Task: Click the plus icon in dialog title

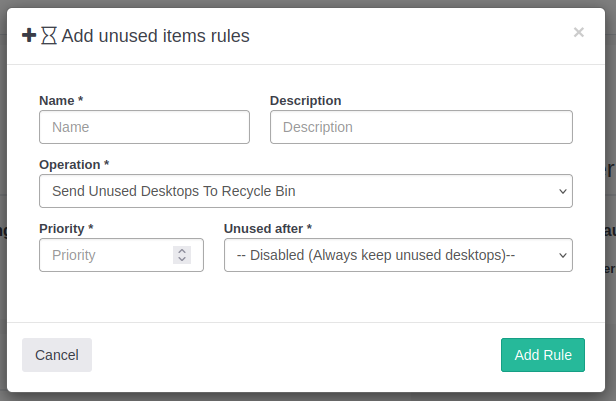Action: [x=29, y=35]
